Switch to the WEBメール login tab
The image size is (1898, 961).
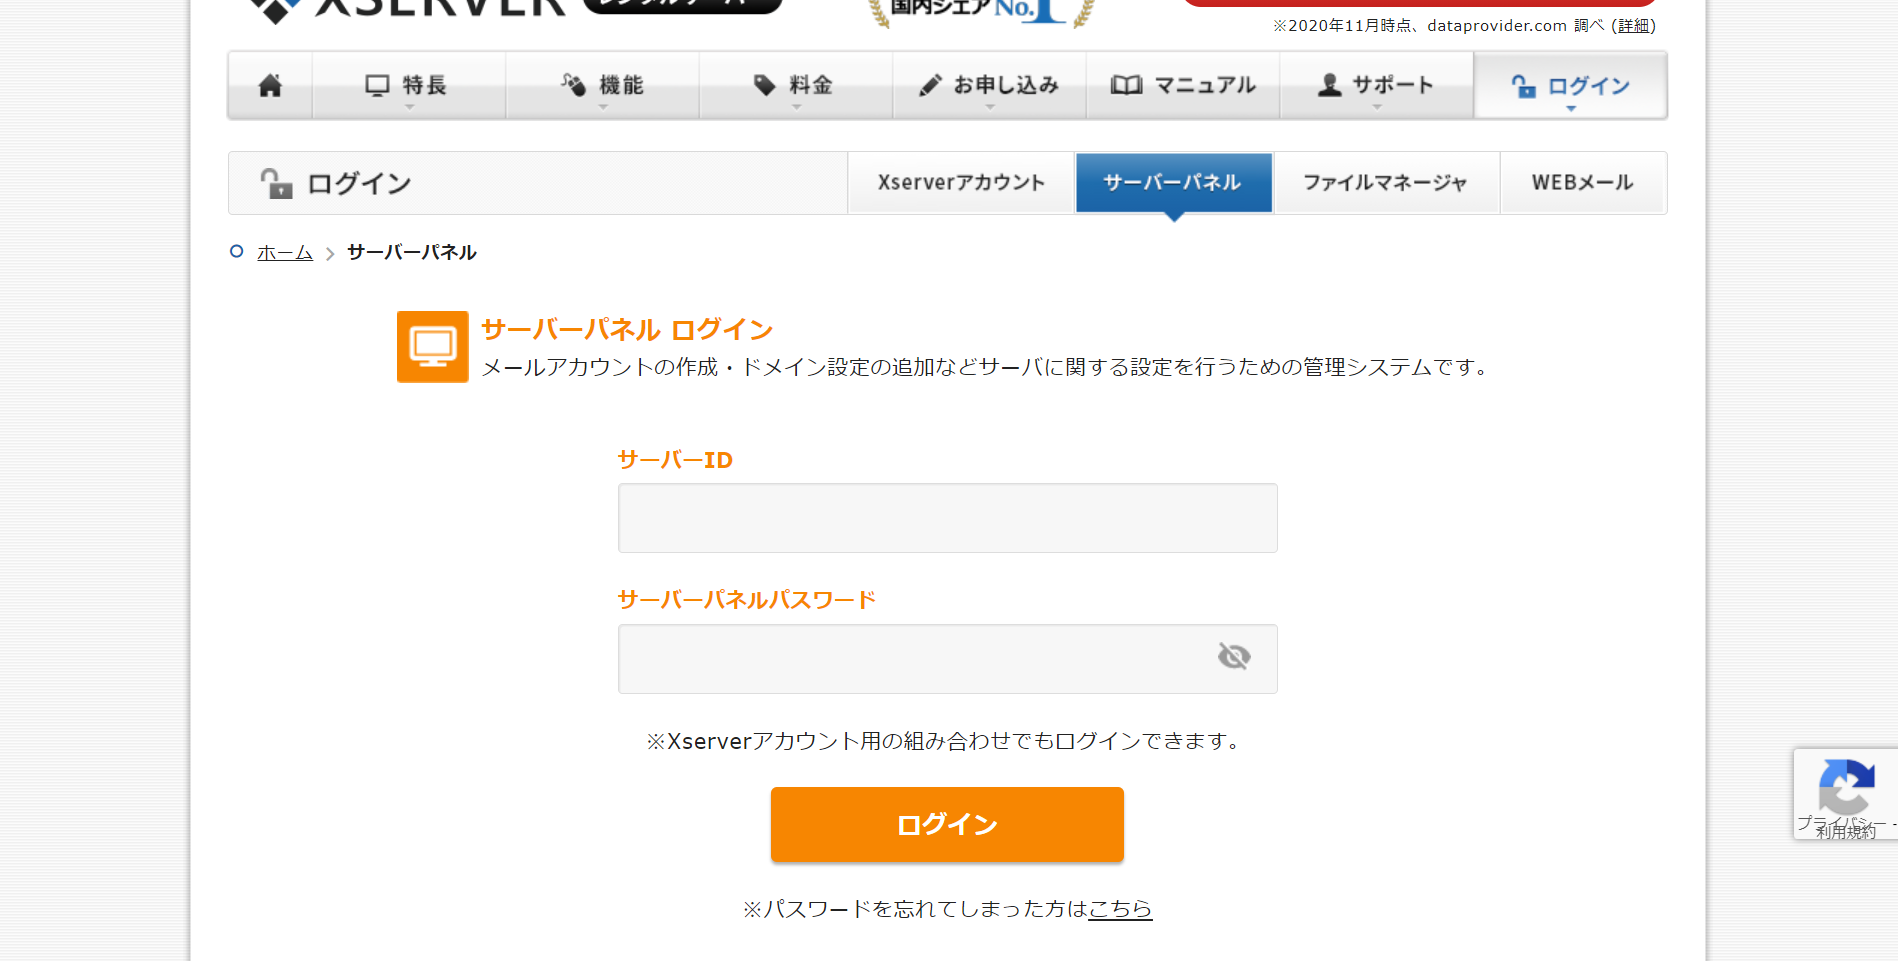tap(1583, 183)
